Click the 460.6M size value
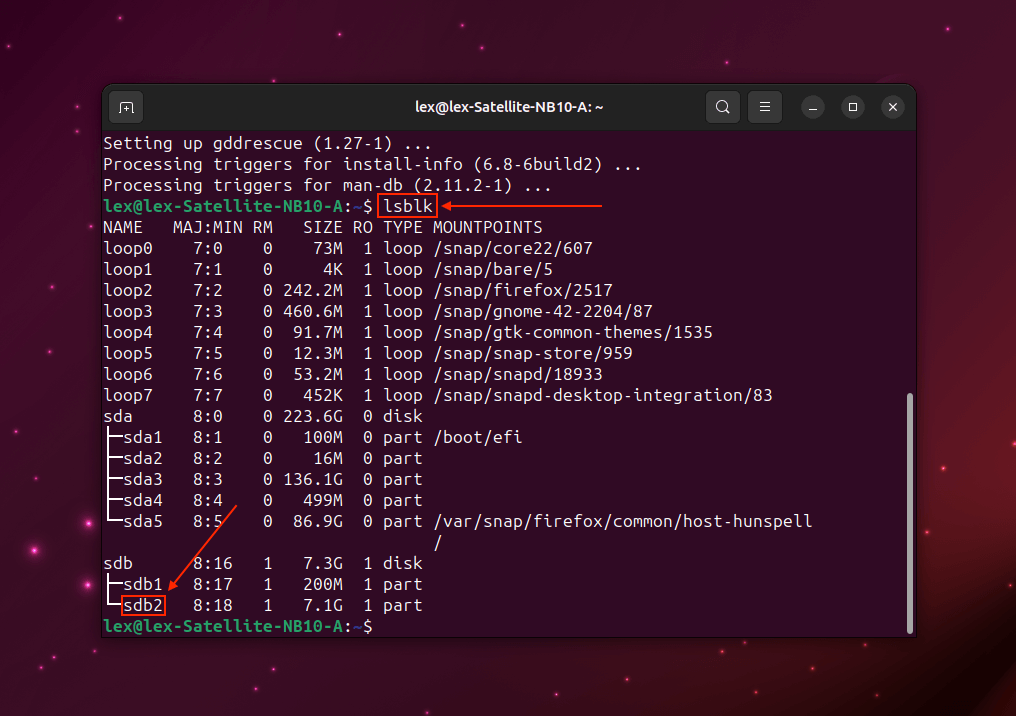Screen dimensions: 1016x716 tap(313, 312)
